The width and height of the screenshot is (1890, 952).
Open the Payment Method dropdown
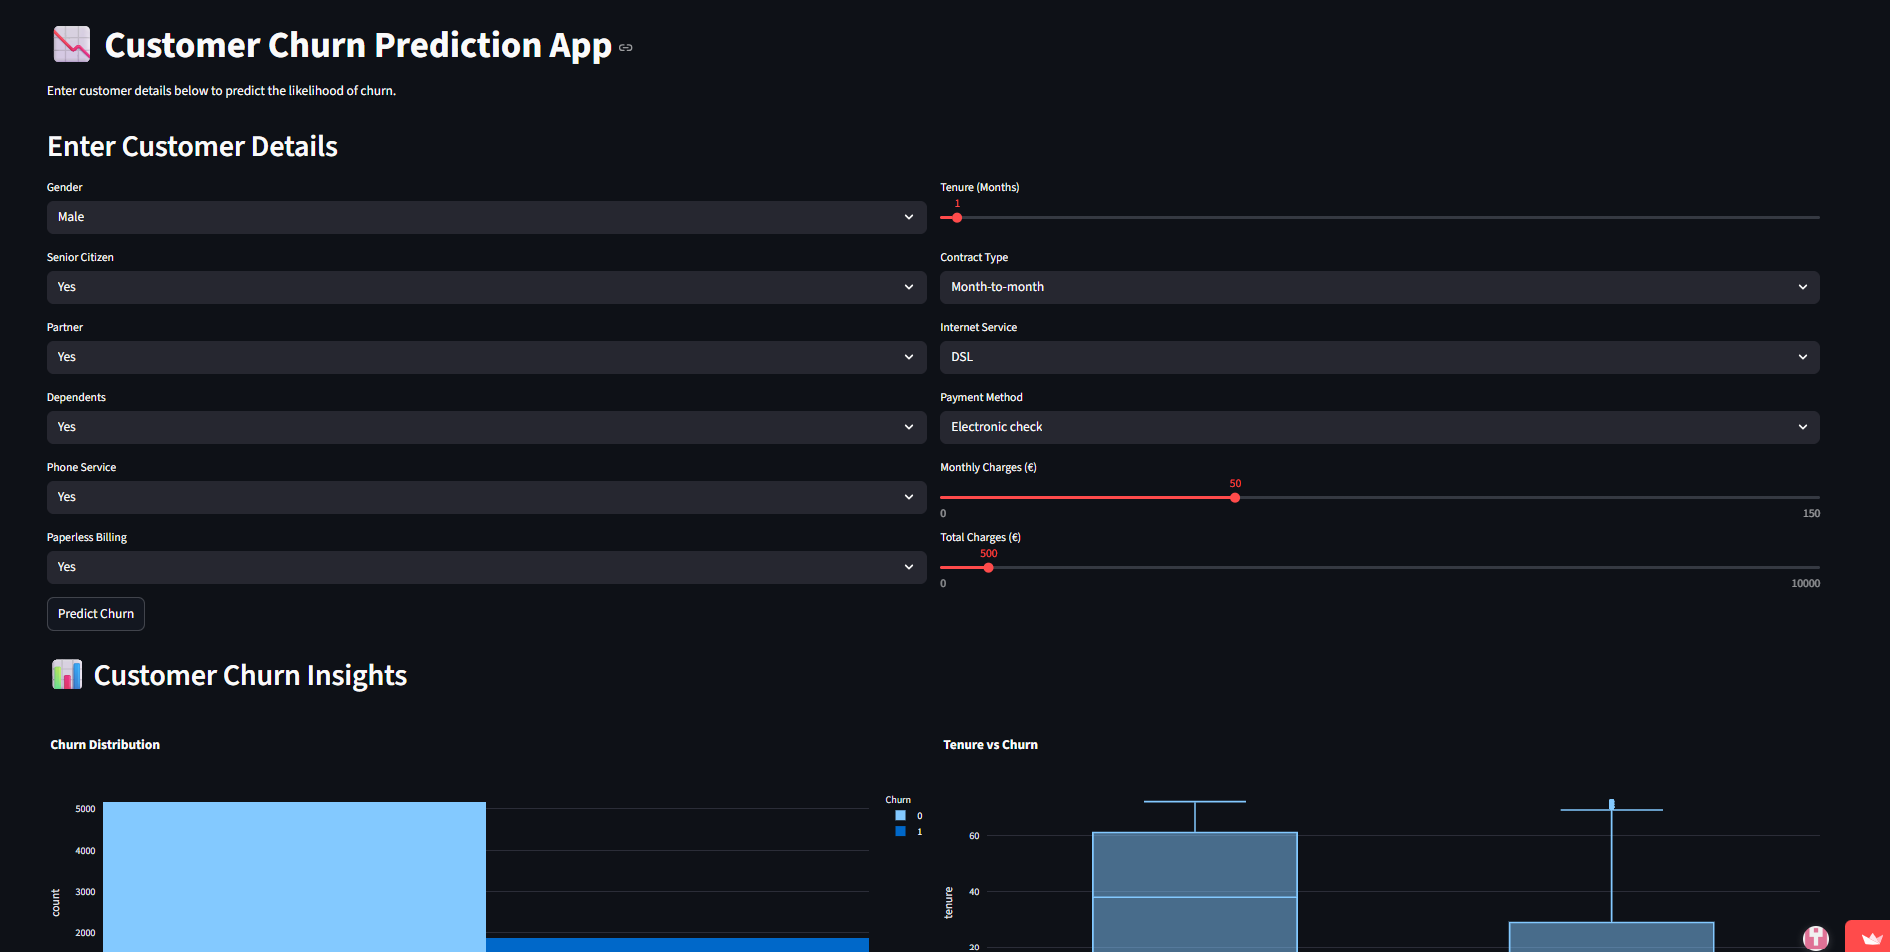point(1379,427)
